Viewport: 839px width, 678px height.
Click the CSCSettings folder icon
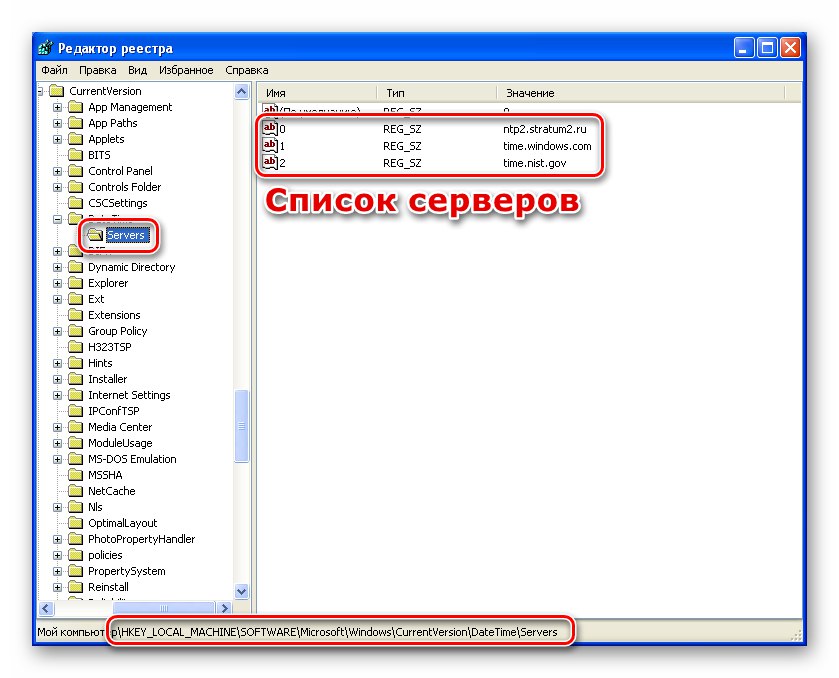[75, 203]
